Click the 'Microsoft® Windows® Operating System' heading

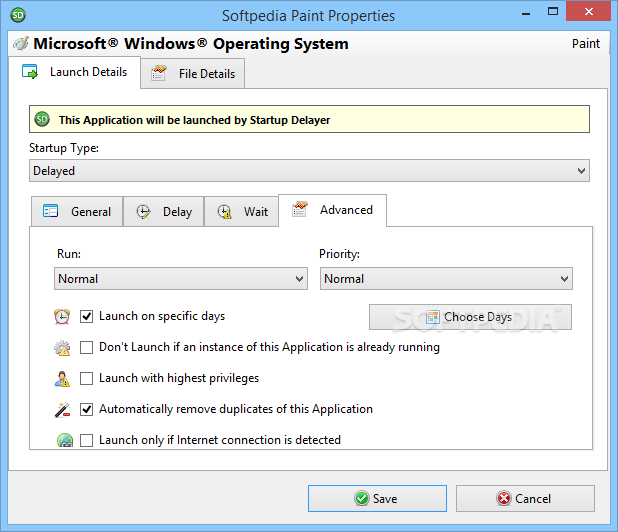click(191, 44)
